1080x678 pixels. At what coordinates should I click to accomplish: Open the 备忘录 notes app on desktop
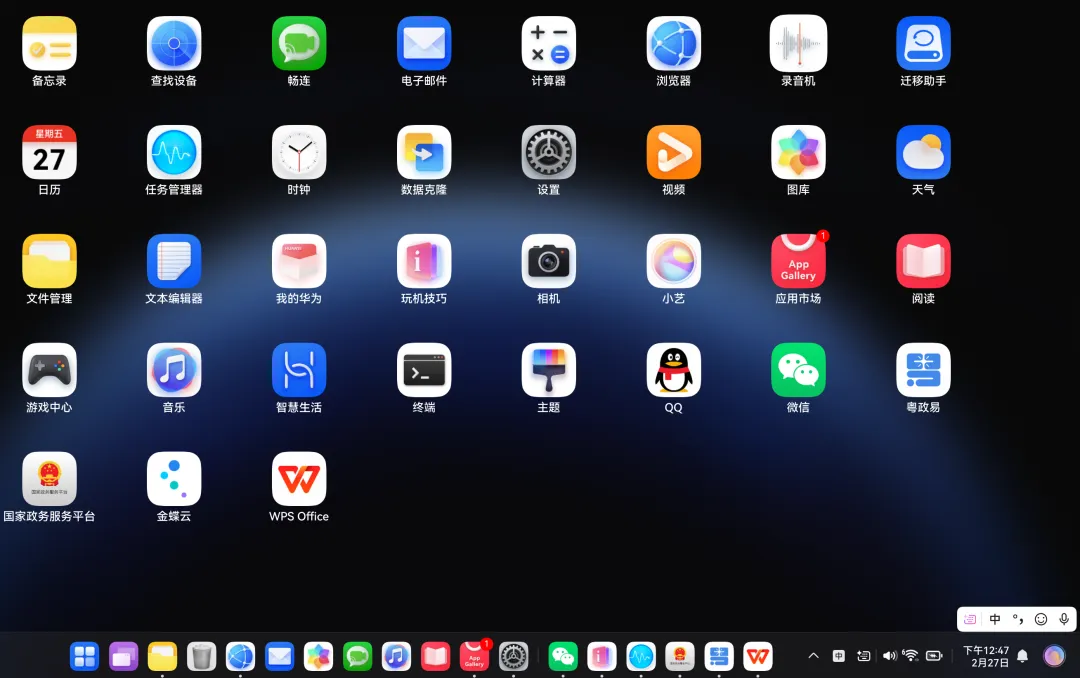49,43
